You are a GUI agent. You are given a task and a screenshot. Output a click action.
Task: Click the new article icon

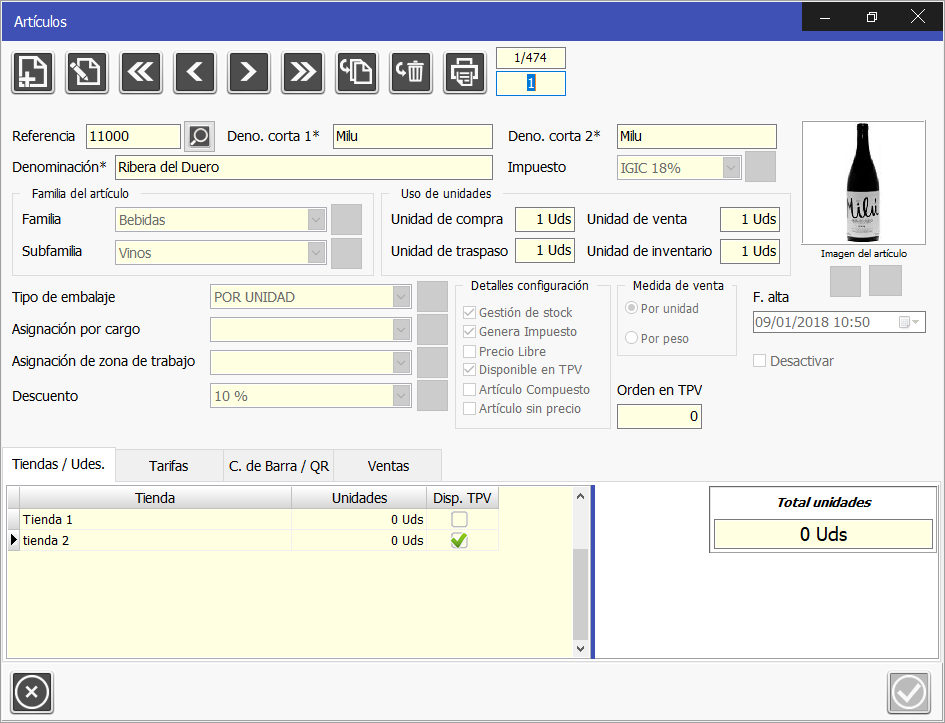point(32,72)
